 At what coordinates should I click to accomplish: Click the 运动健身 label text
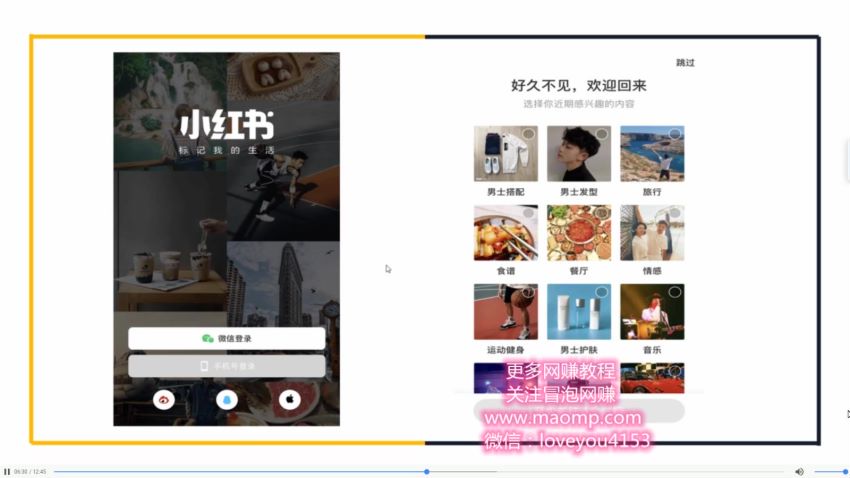point(506,350)
